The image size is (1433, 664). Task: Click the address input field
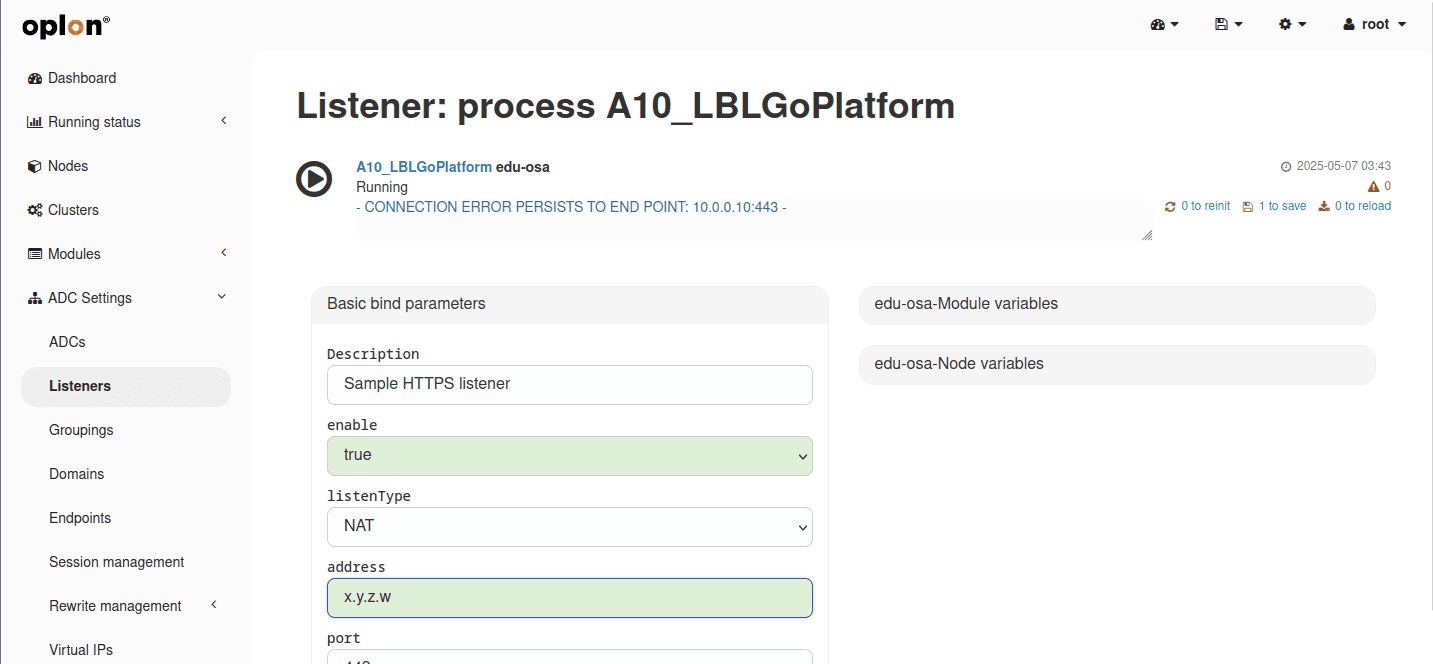[x=570, y=598]
